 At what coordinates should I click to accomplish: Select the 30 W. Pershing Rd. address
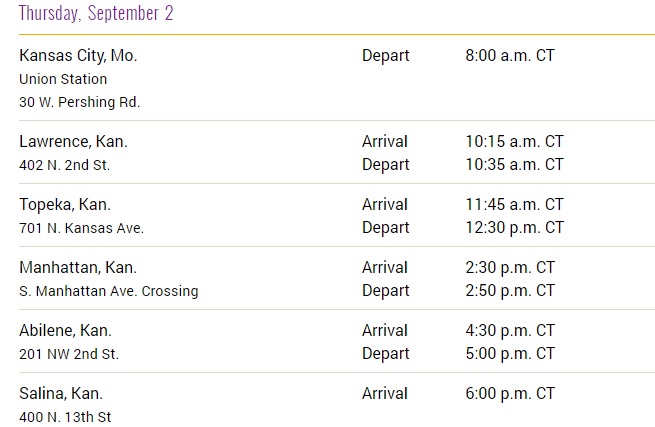click(x=80, y=102)
